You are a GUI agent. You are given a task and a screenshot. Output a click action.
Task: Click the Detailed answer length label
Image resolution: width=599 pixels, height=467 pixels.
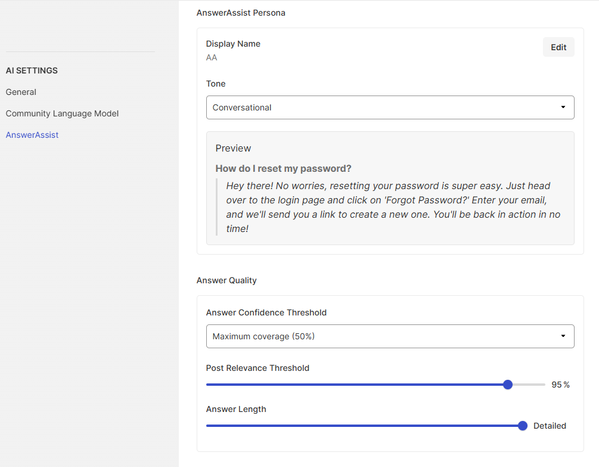tap(550, 426)
